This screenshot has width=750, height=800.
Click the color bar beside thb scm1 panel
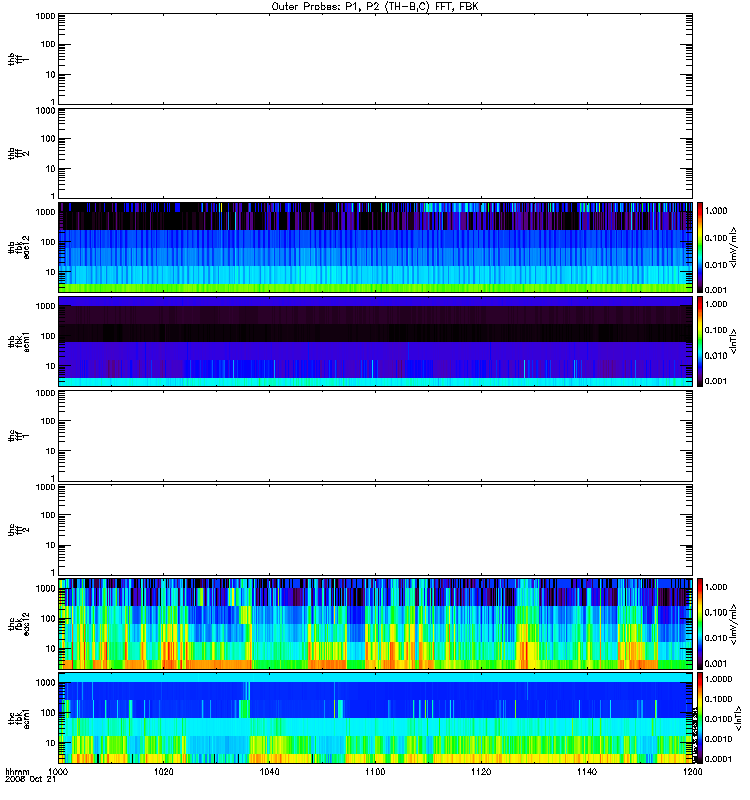(701, 341)
